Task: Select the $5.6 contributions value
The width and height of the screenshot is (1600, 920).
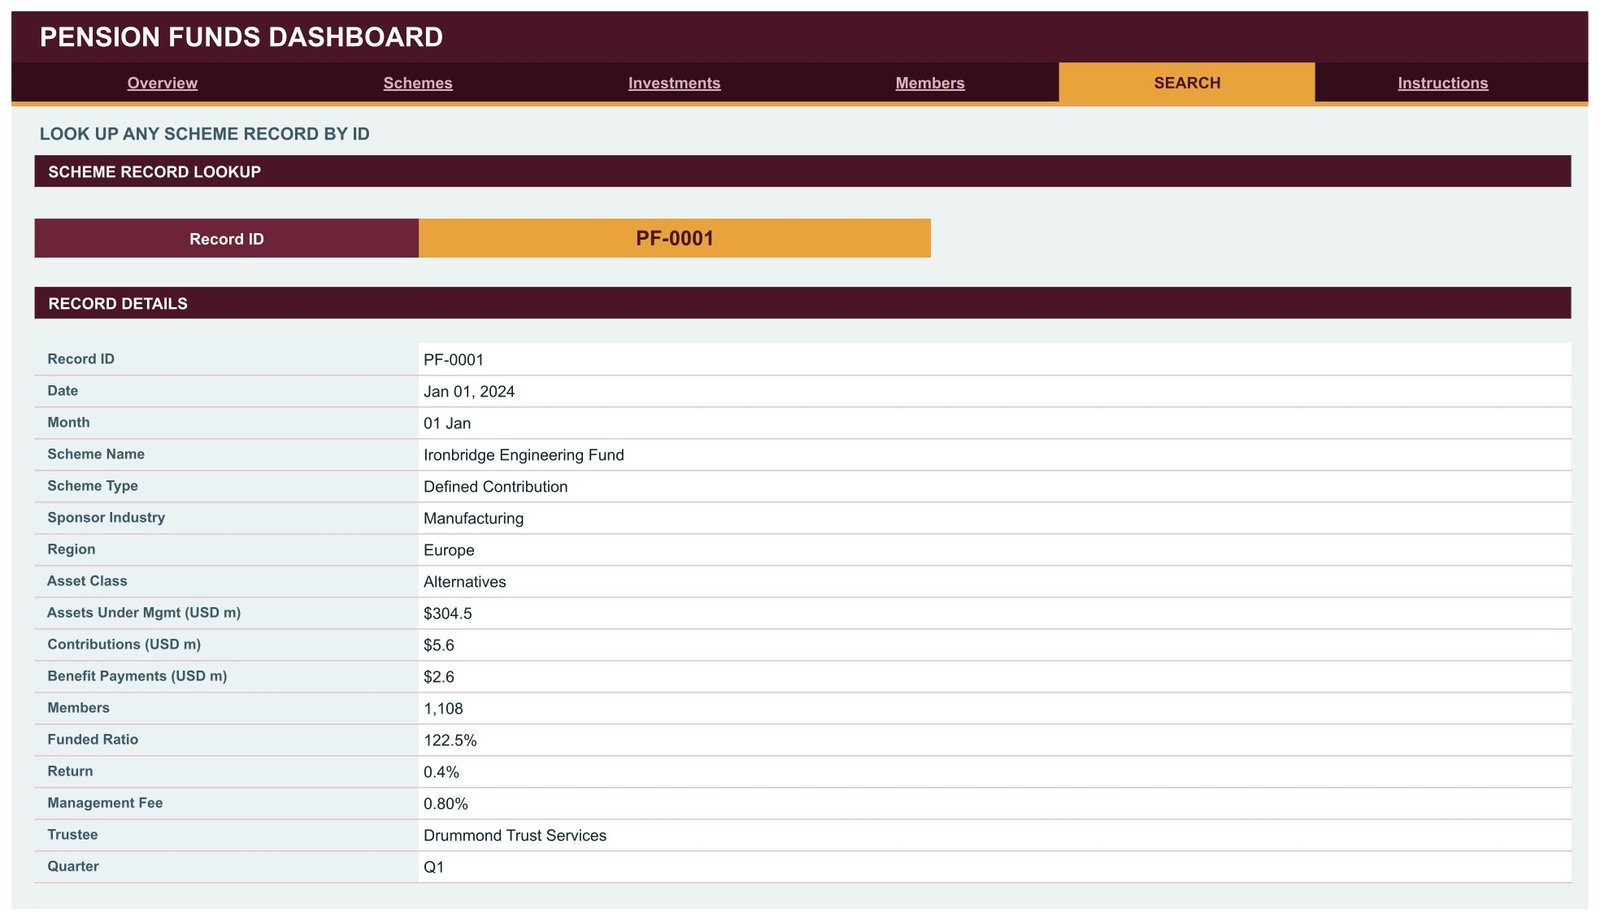Action: point(439,646)
